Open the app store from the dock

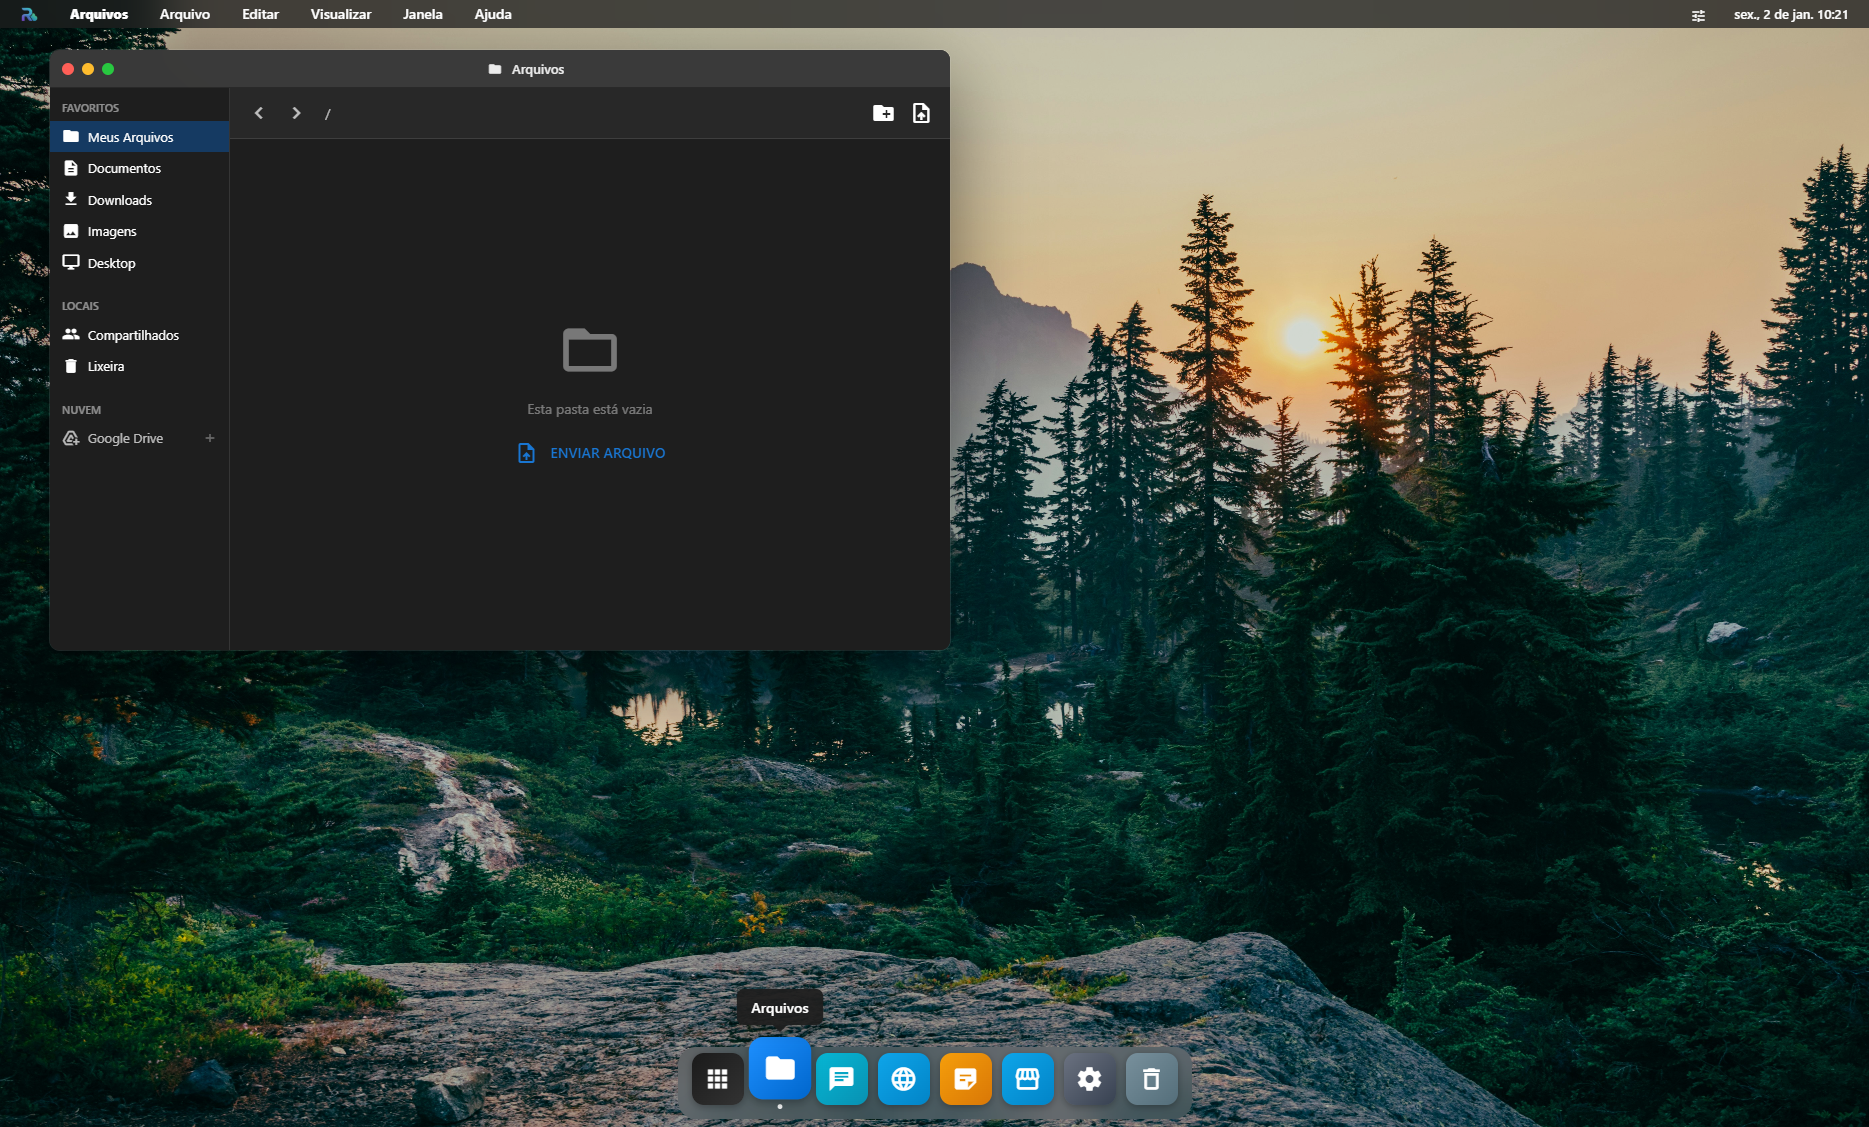1027,1078
